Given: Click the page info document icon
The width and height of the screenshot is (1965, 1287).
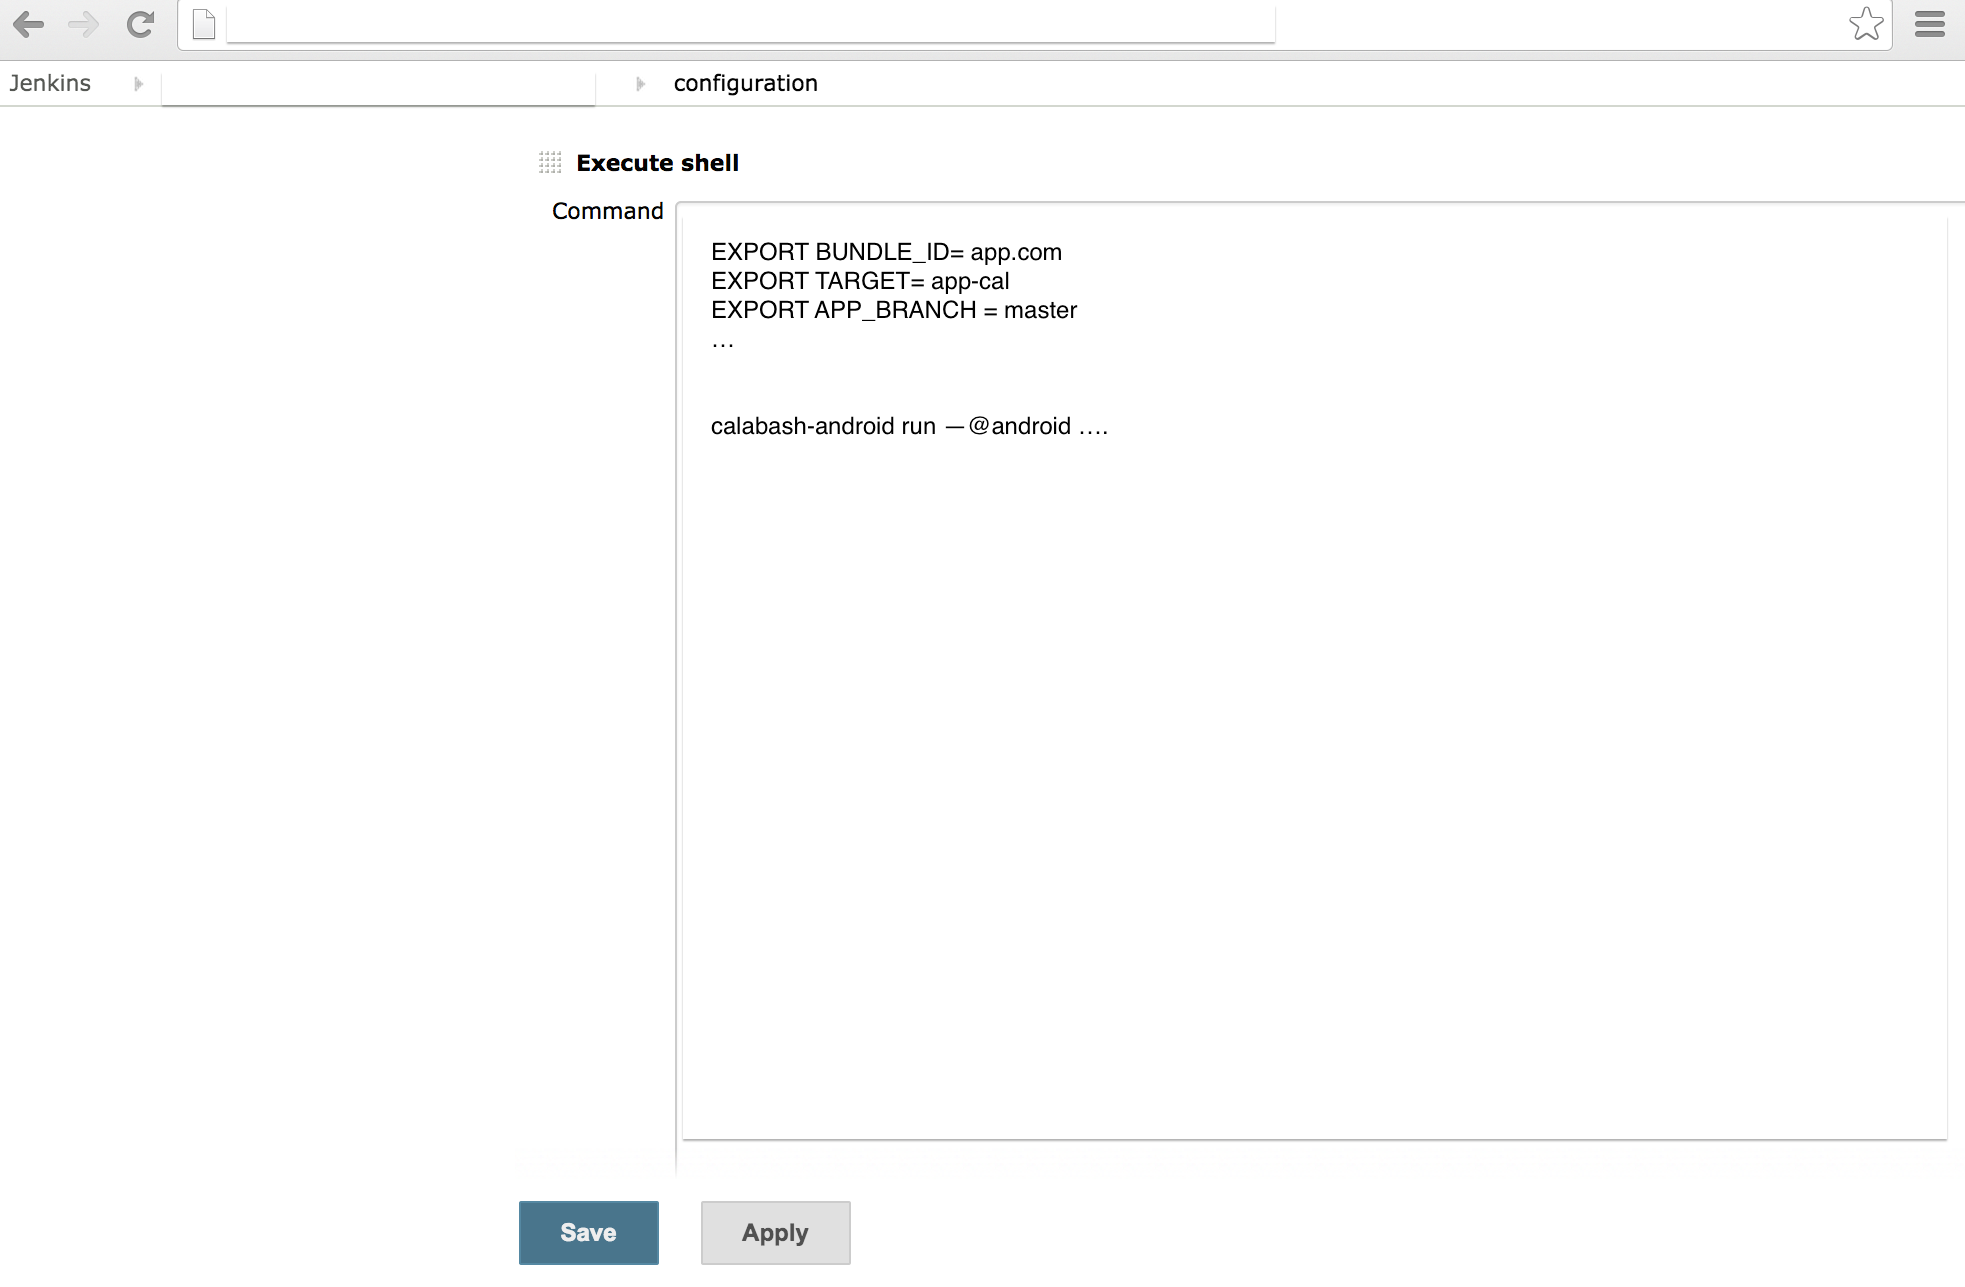Looking at the screenshot, I should point(204,24).
